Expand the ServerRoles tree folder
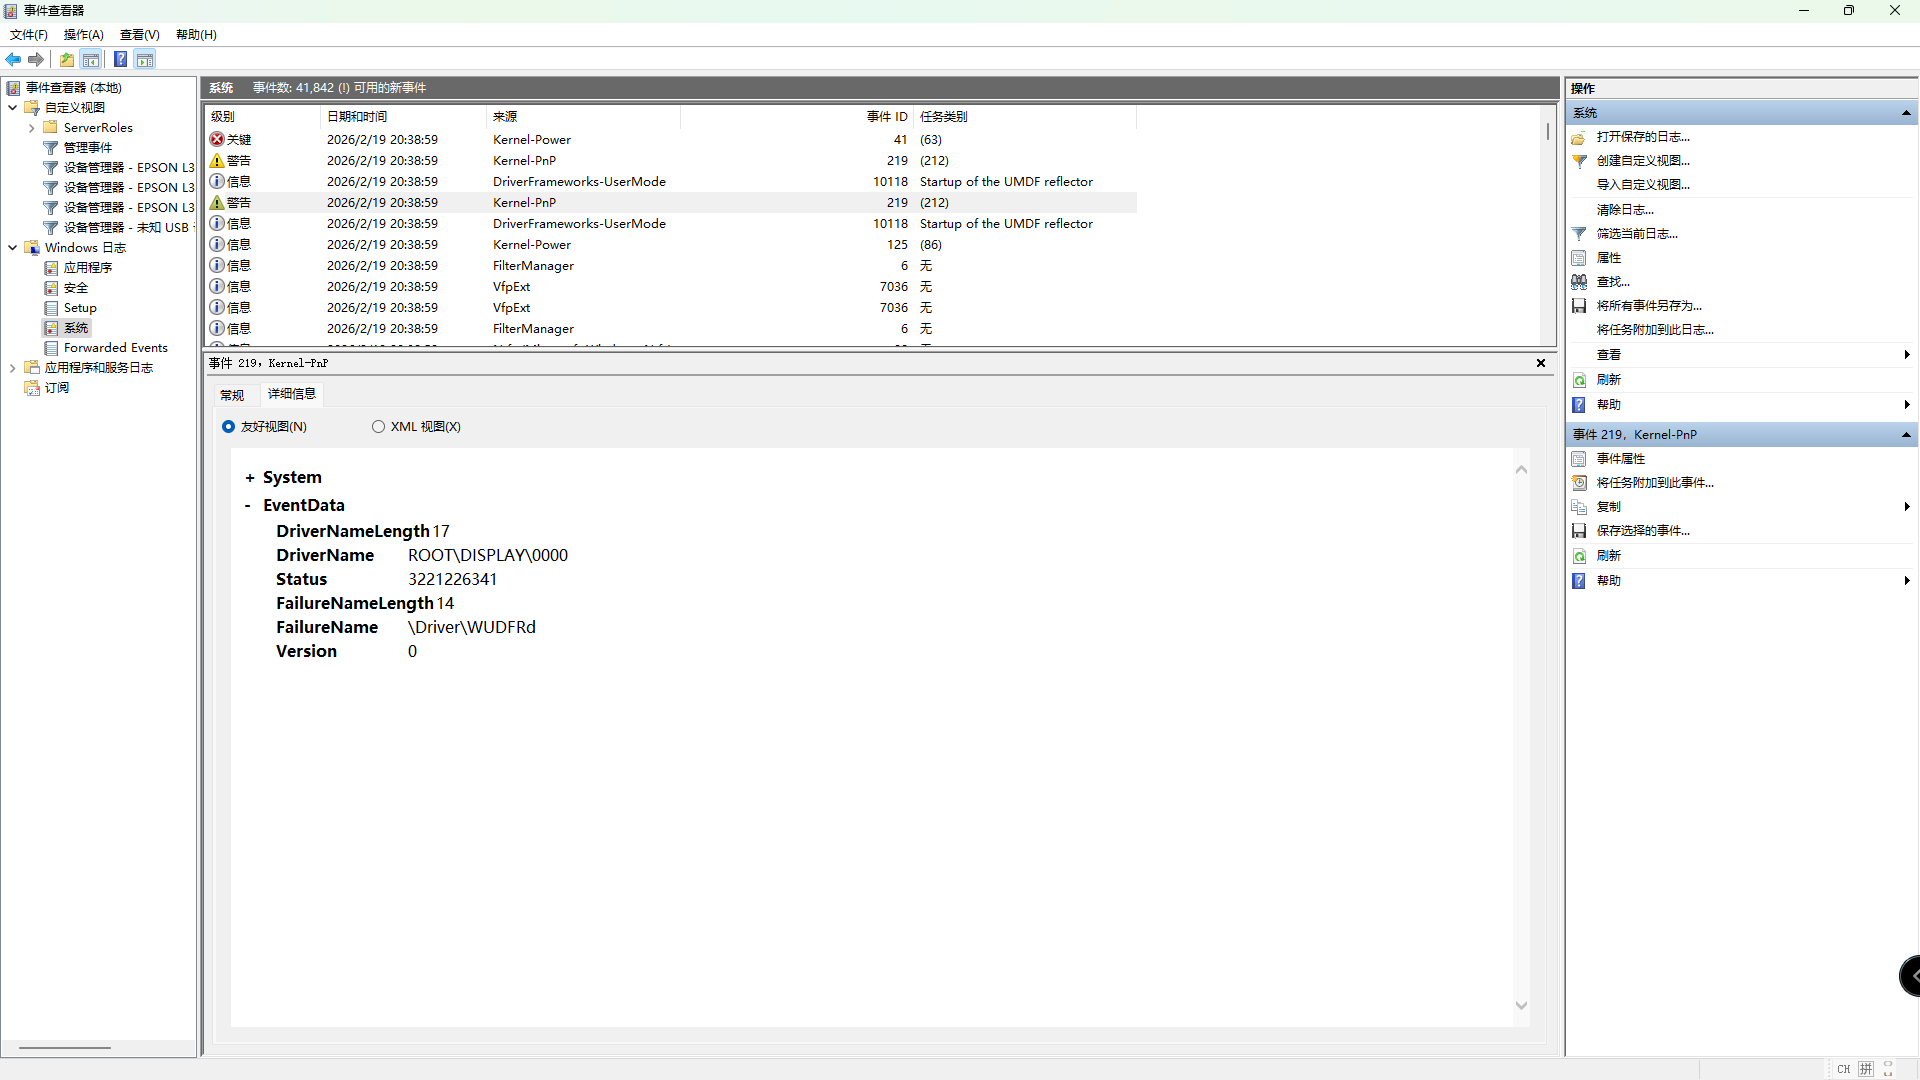 click(x=31, y=128)
